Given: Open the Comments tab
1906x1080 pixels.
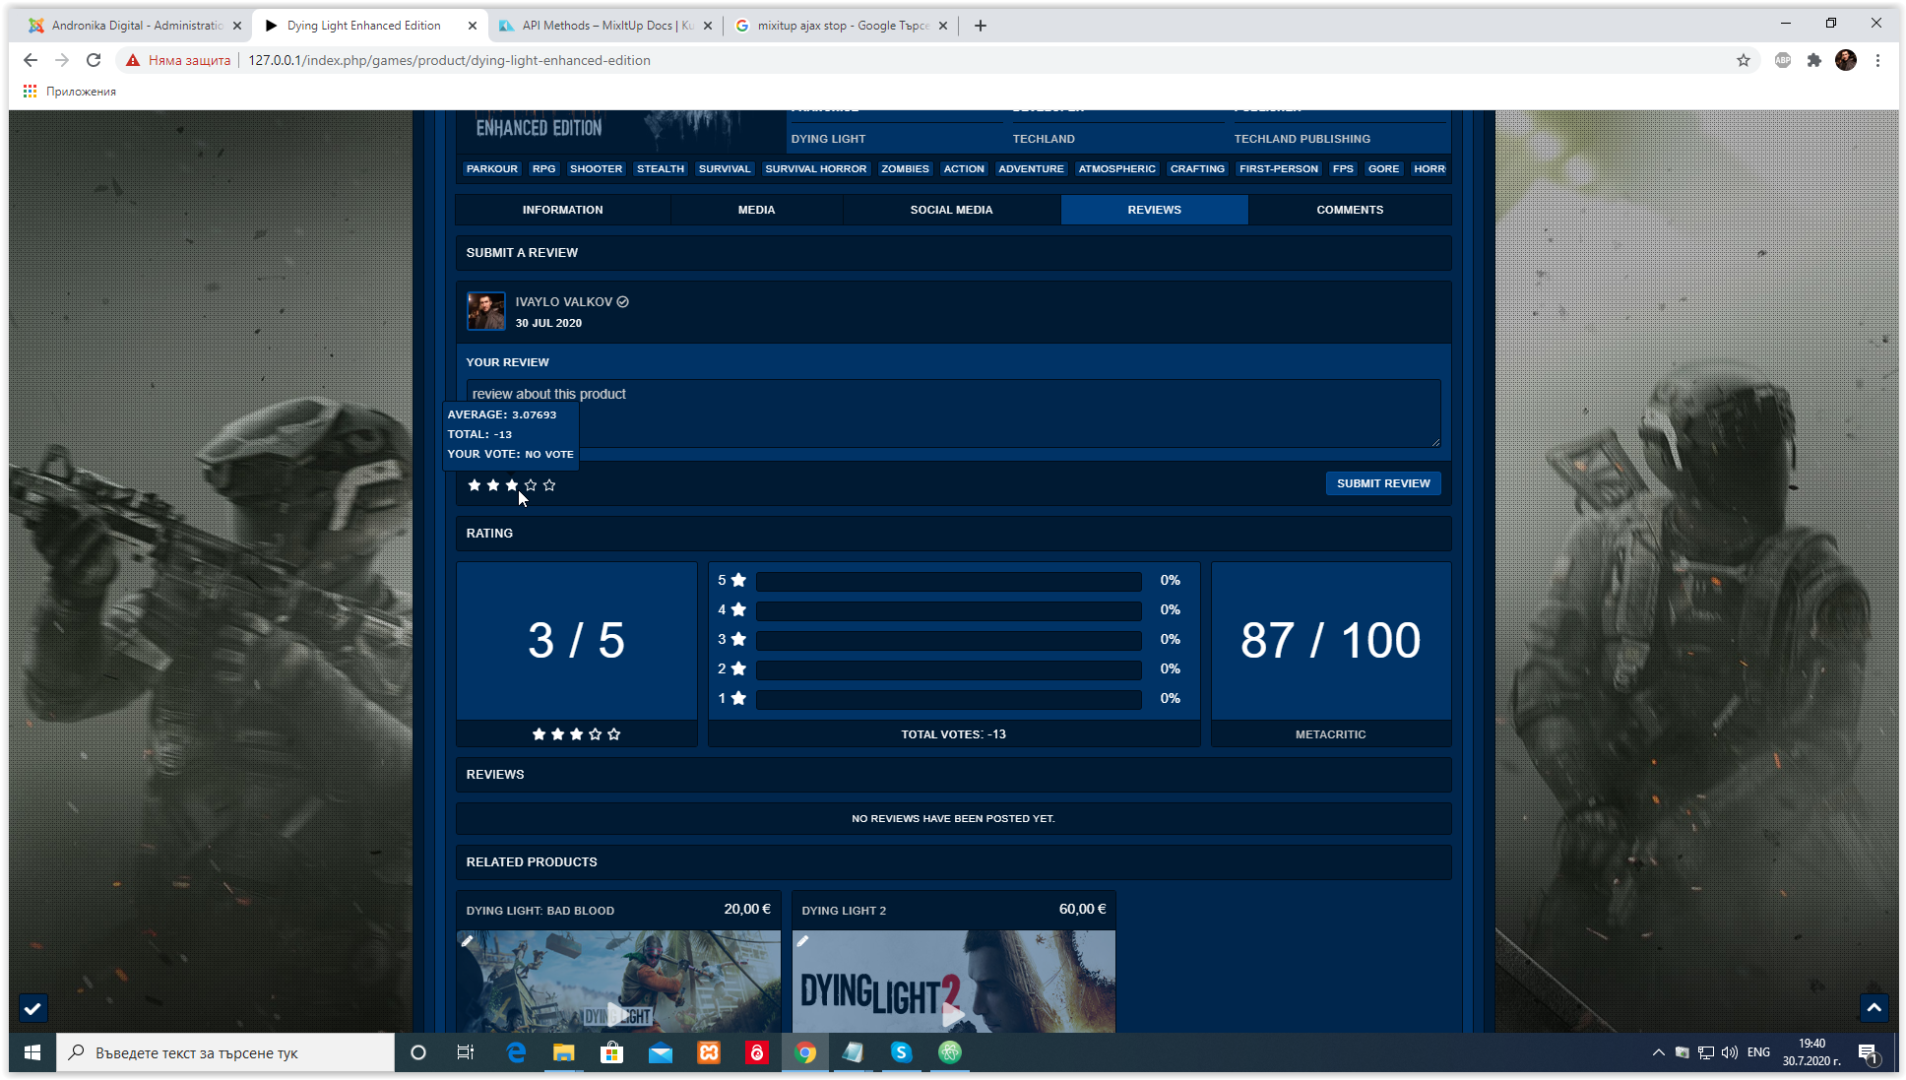Looking at the screenshot, I should coord(1350,210).
